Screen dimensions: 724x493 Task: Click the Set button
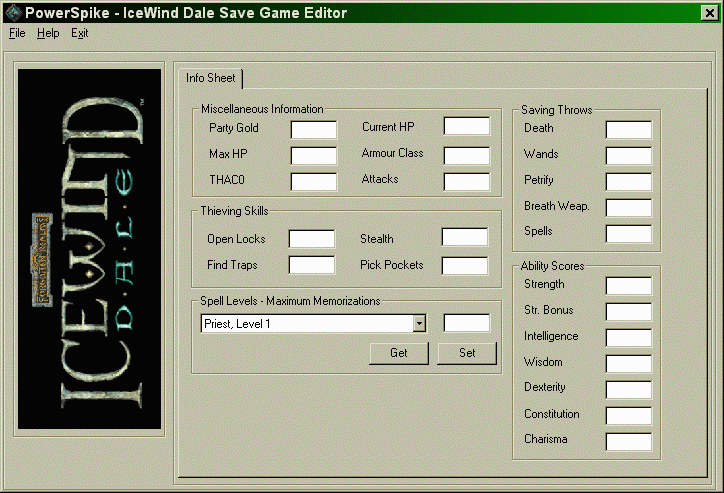pyautogui.click(x=467, y=353)
